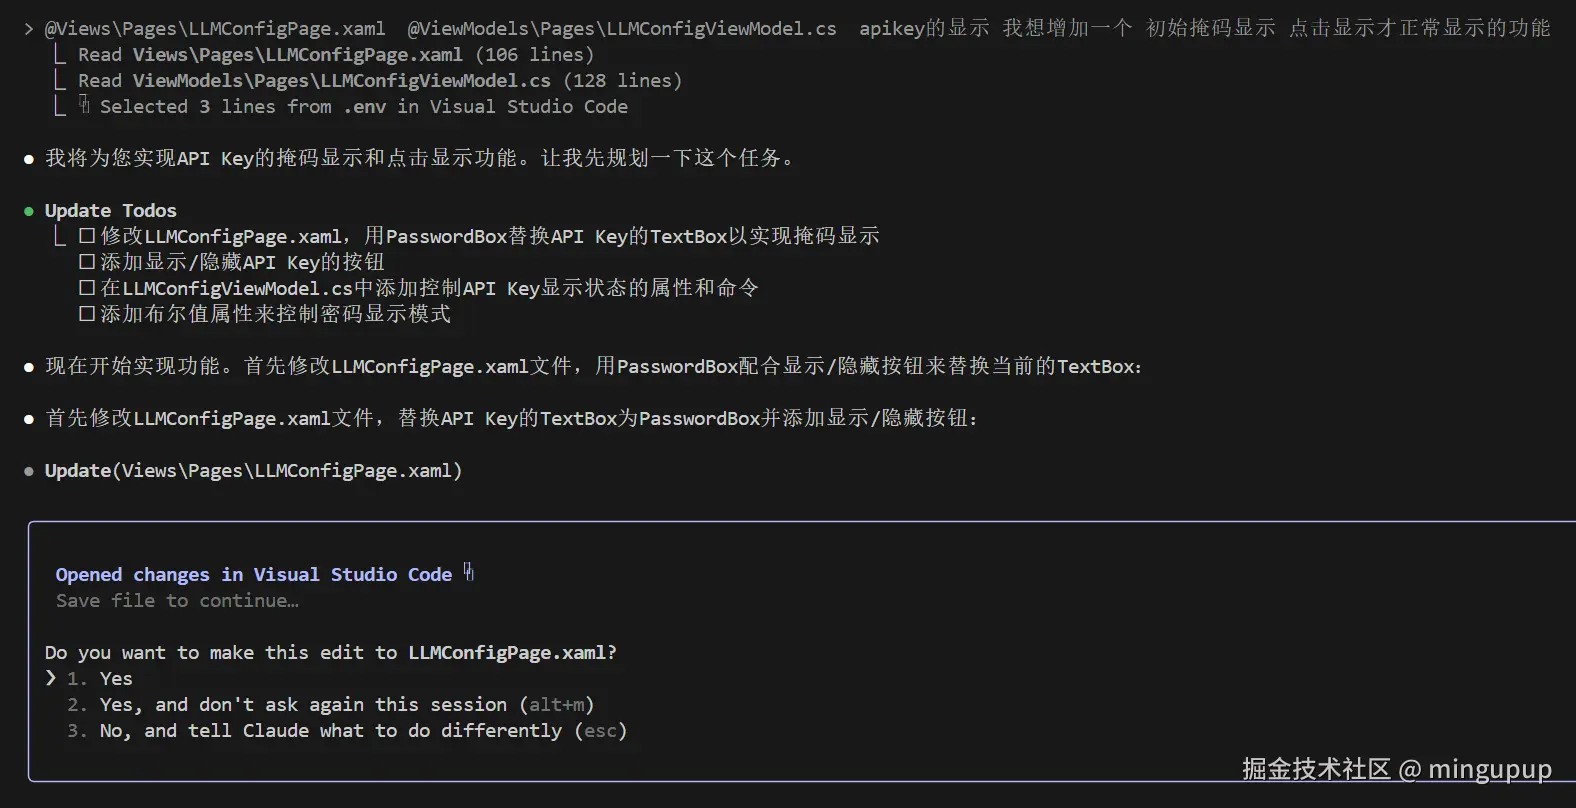Click the Update(Views\Pages\LLMConfigPage.xaml) line
This screenshot has height=808, width=1576.
253,470
